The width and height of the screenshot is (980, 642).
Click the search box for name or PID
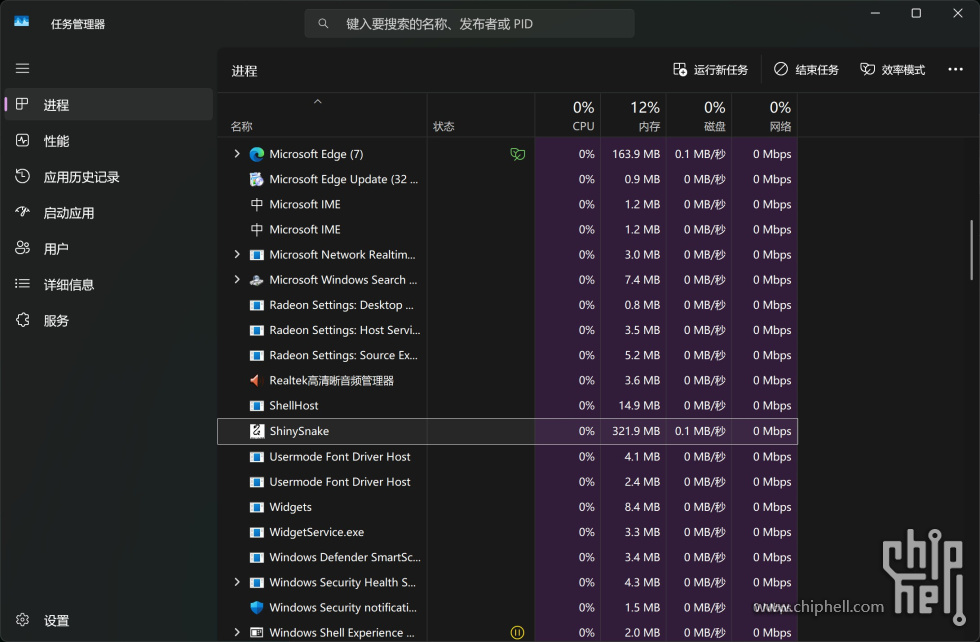click(470, 23)
